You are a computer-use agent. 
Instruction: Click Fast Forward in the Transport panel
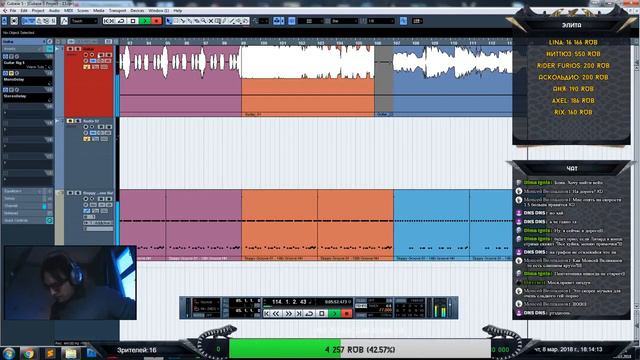(289, 313)
